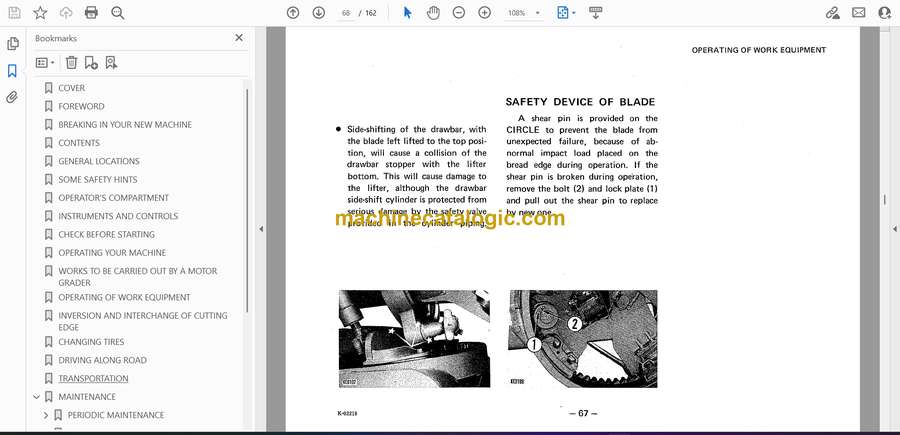The image size is (900, 435).
Task: Click the Save file icon
Action: [14, 13]
